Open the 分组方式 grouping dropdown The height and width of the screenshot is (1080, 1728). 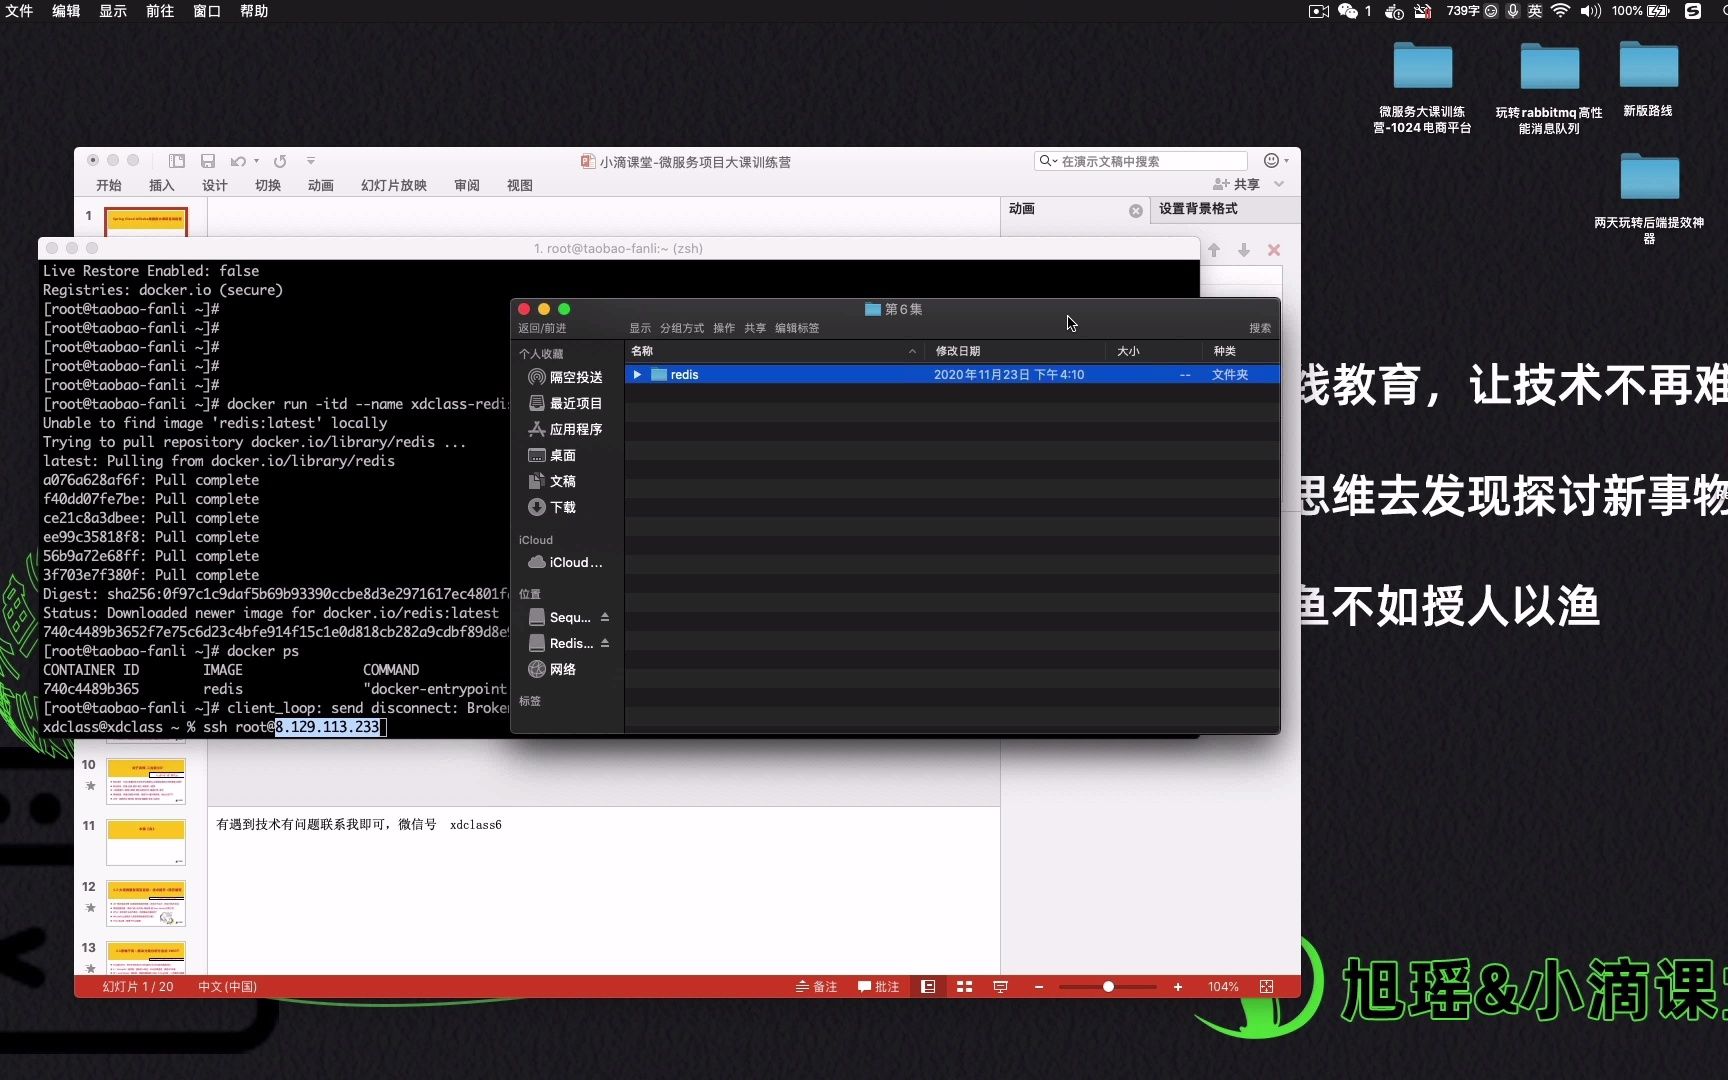pyautogui.click(x=681, y=327)
